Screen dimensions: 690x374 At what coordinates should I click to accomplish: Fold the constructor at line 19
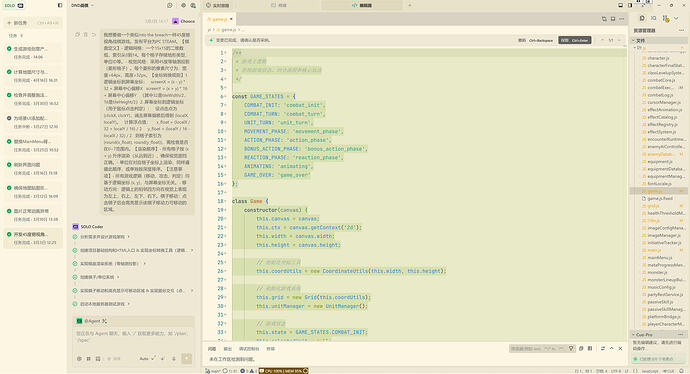click(x=225, y=210)
